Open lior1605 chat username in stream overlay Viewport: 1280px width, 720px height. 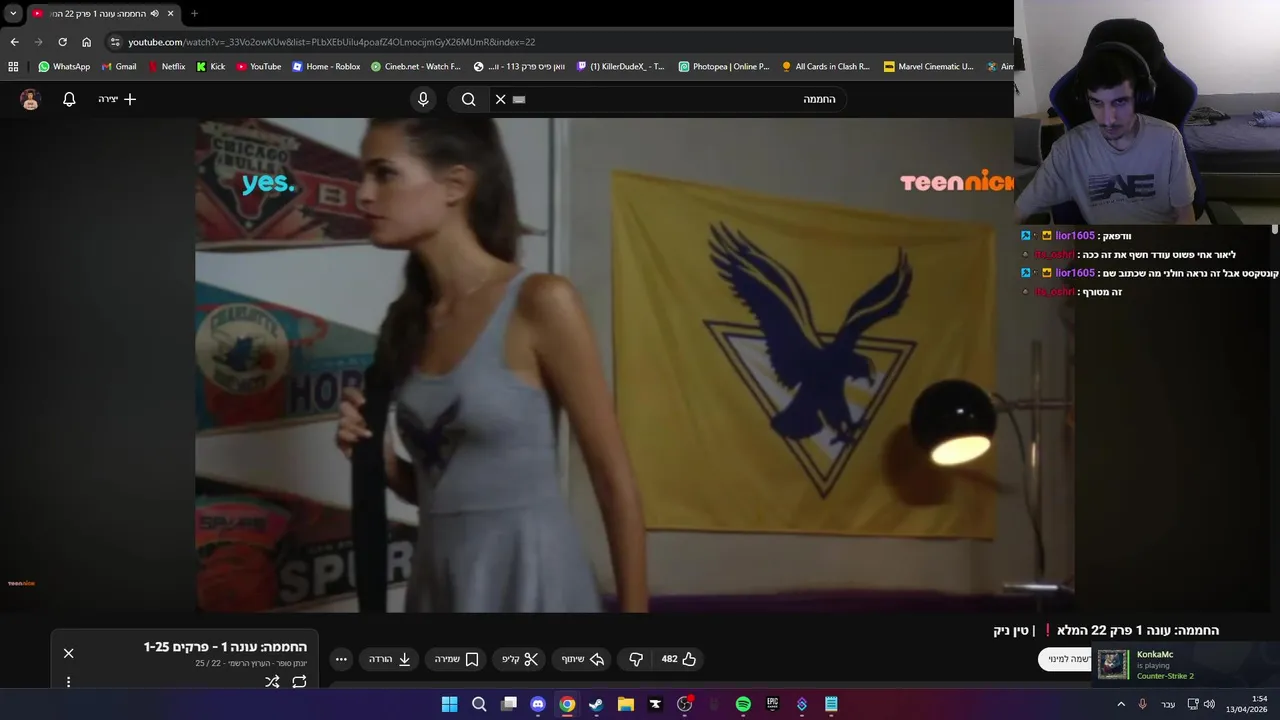(x=1075, y=236)
